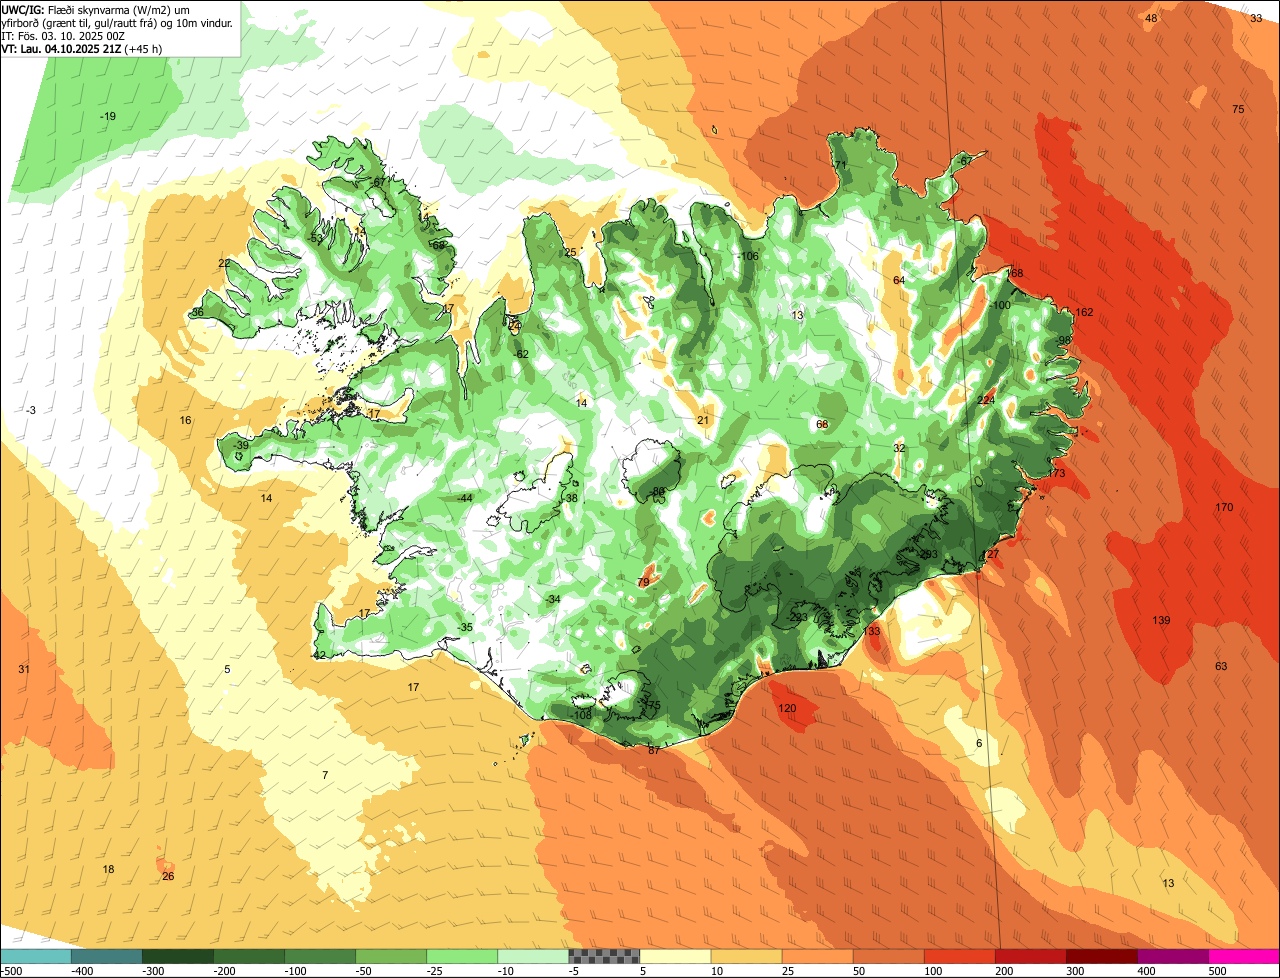
Task: Click the bright red 100 to 200 legend swatch
Action: [959, 955]
